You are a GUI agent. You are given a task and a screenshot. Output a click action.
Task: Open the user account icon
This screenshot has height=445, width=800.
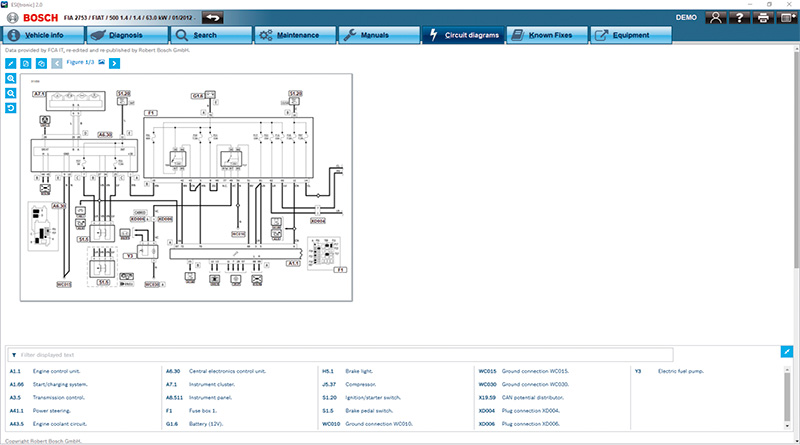click(x=716, y=18)
